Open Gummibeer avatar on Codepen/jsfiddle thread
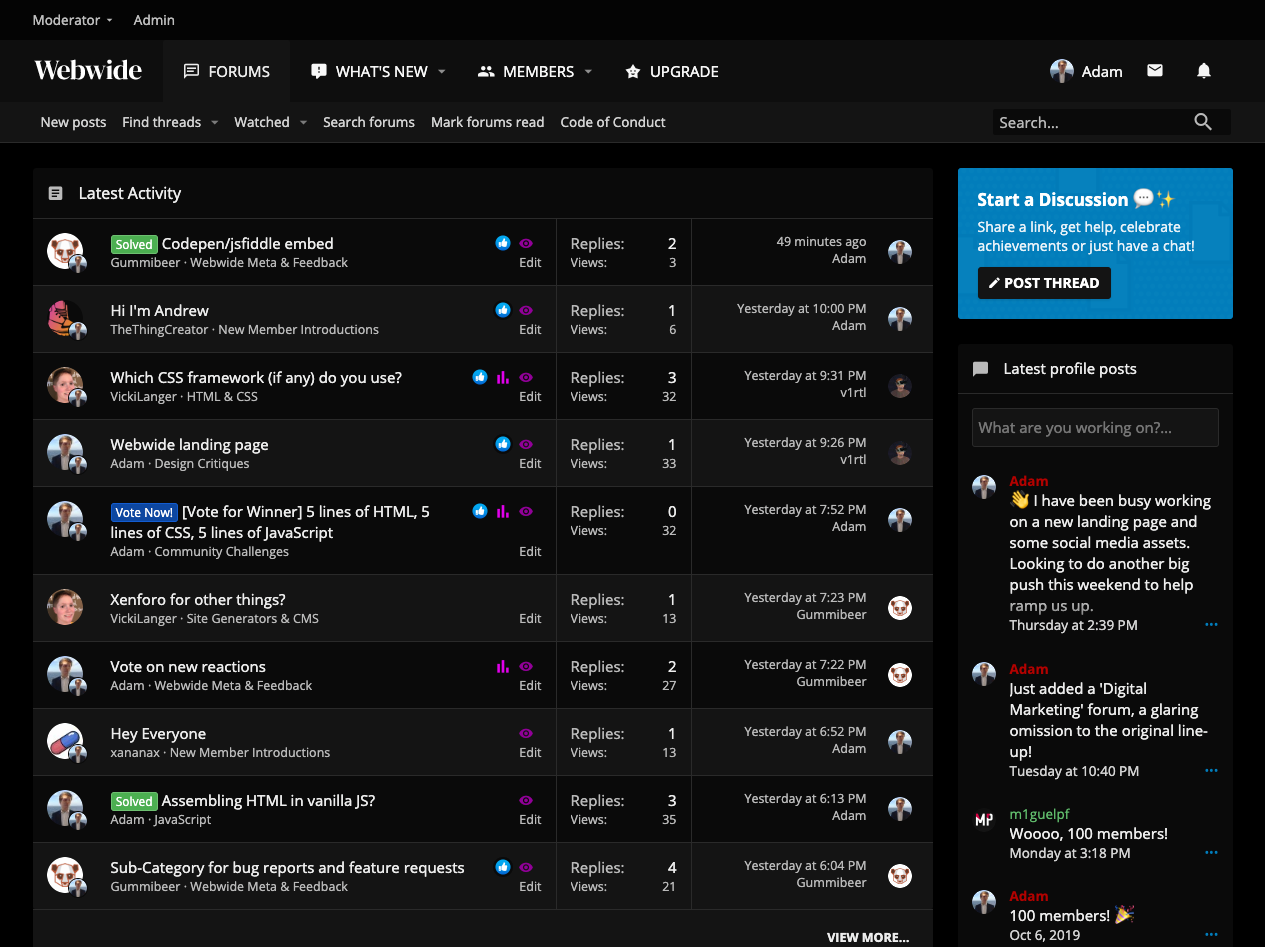The height and width of the screenshot is (947, 1265). tap(65, 251)
